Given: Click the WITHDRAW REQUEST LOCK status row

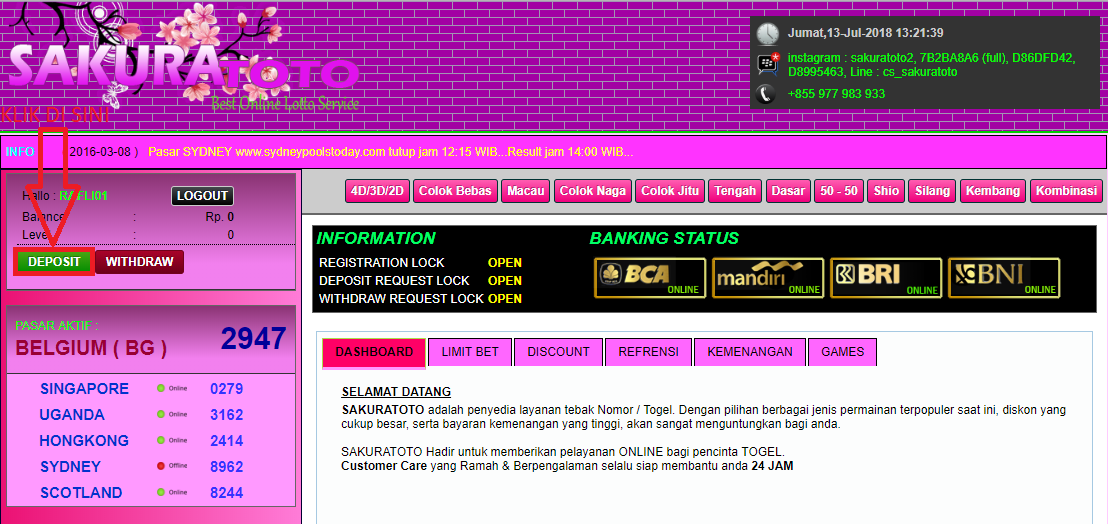Looking at the screenshot, I should pyautogui.click(x=420, y=299).
